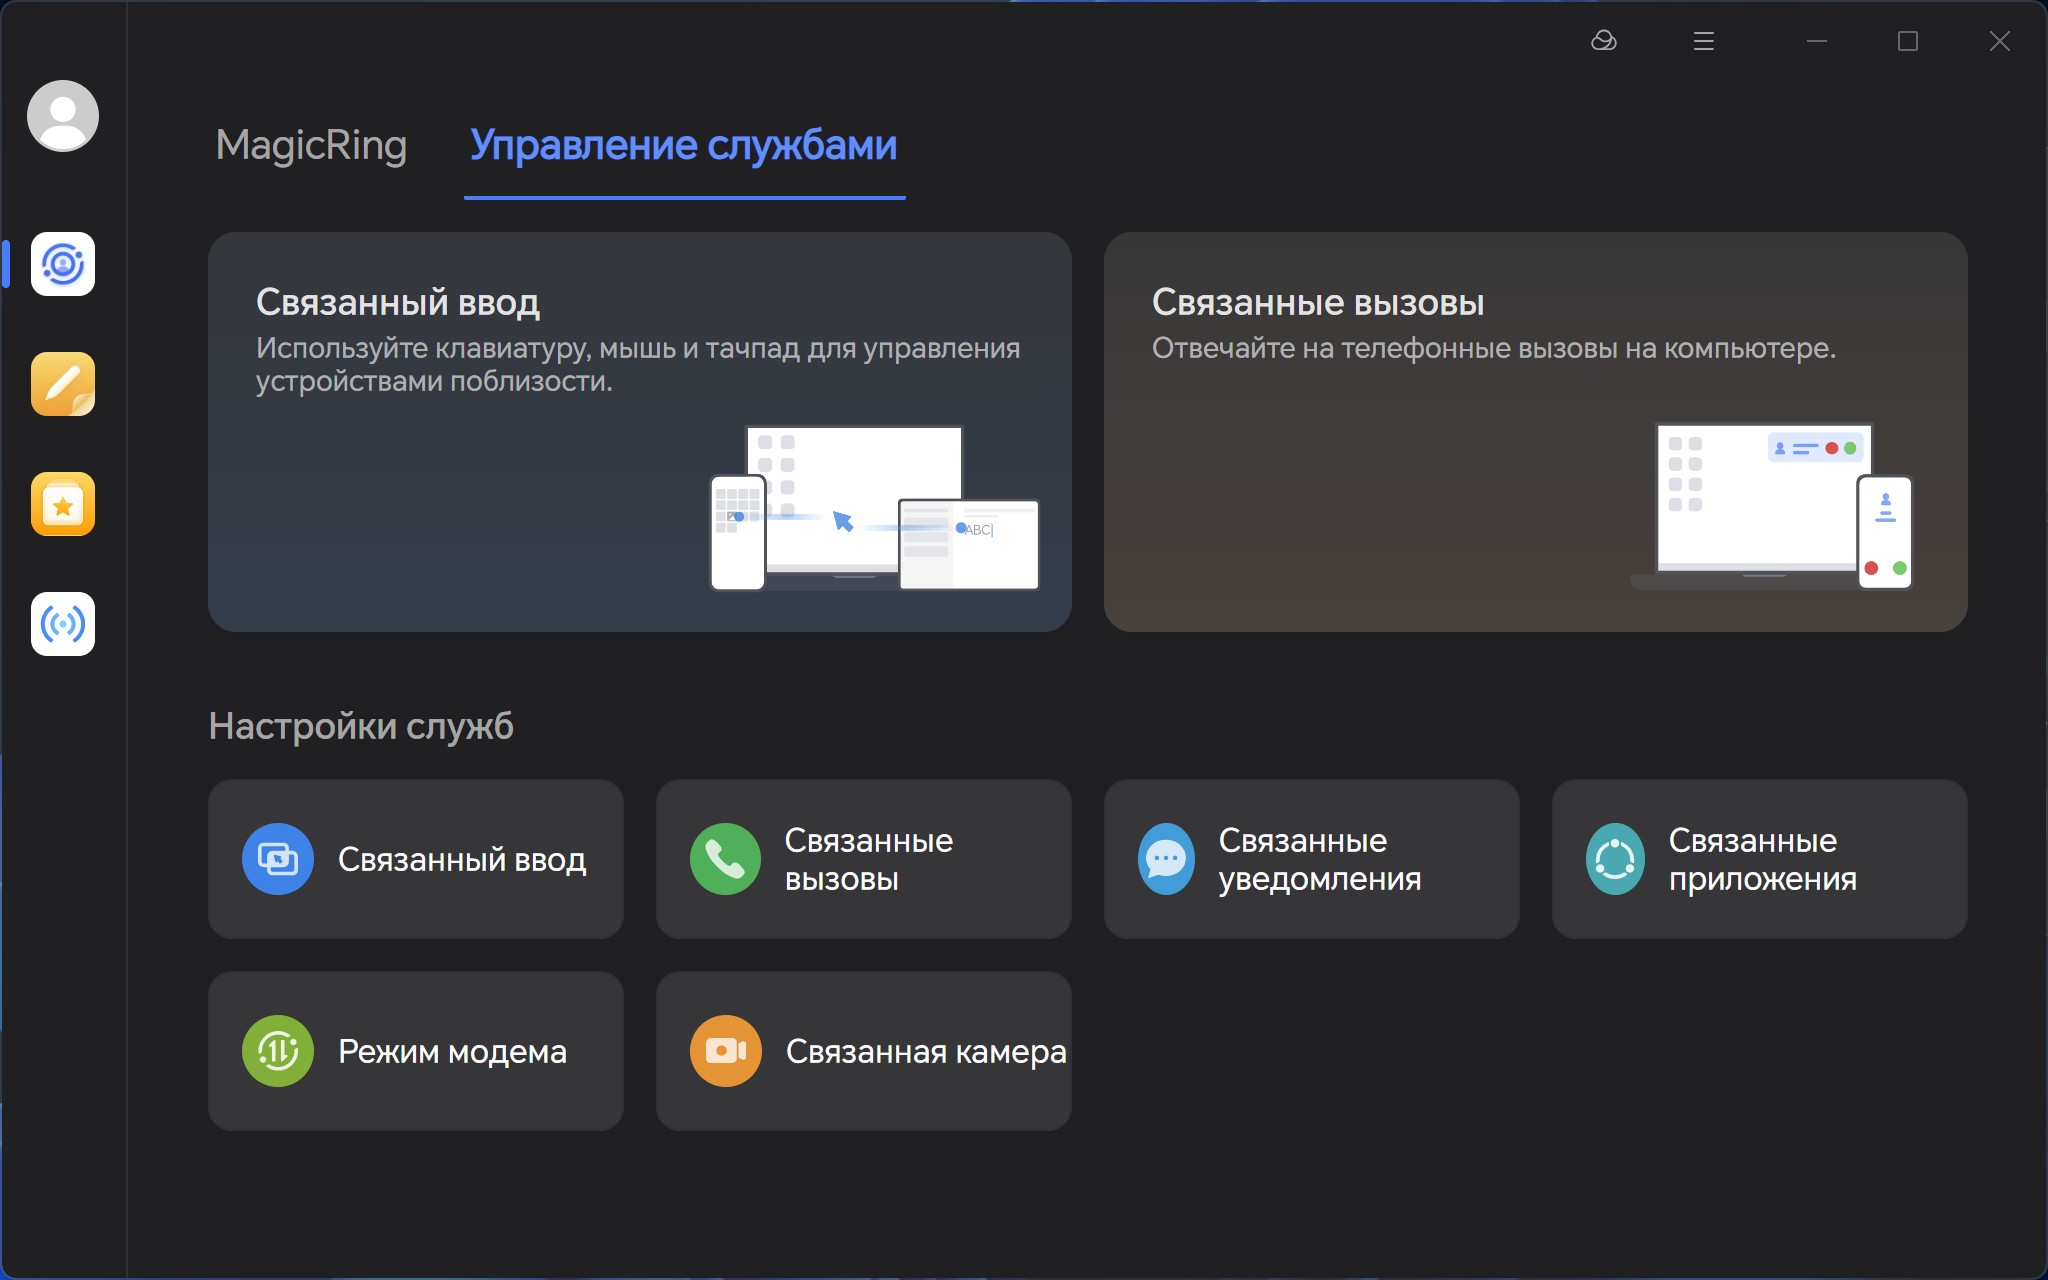The image size is (2048, 1280).
Task: Click the cloud icon in the title bar
Action: pyautogui.click(x=1604, y=41)
